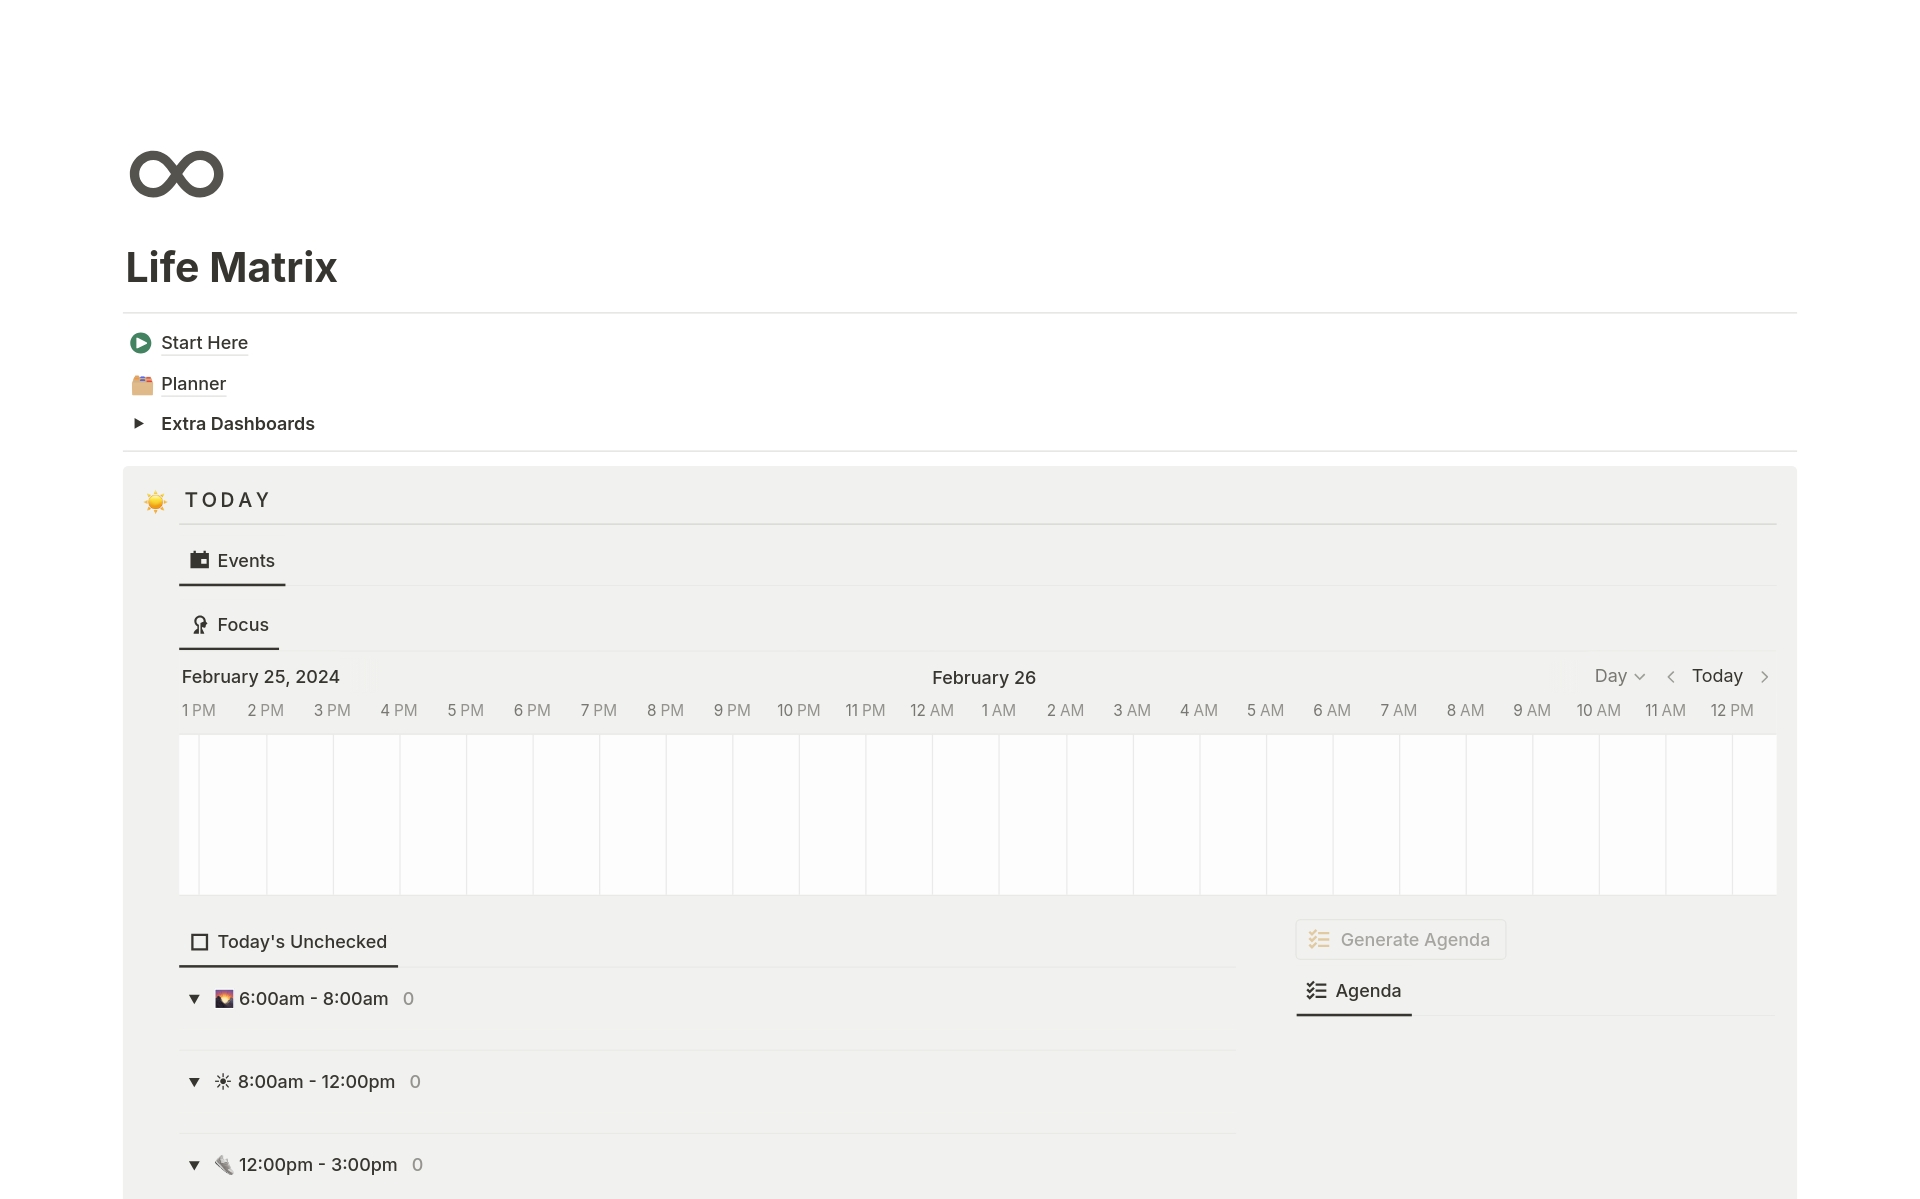
Task: Collapse the 6:00am - 8:00am group
Action: coord(194,999)
